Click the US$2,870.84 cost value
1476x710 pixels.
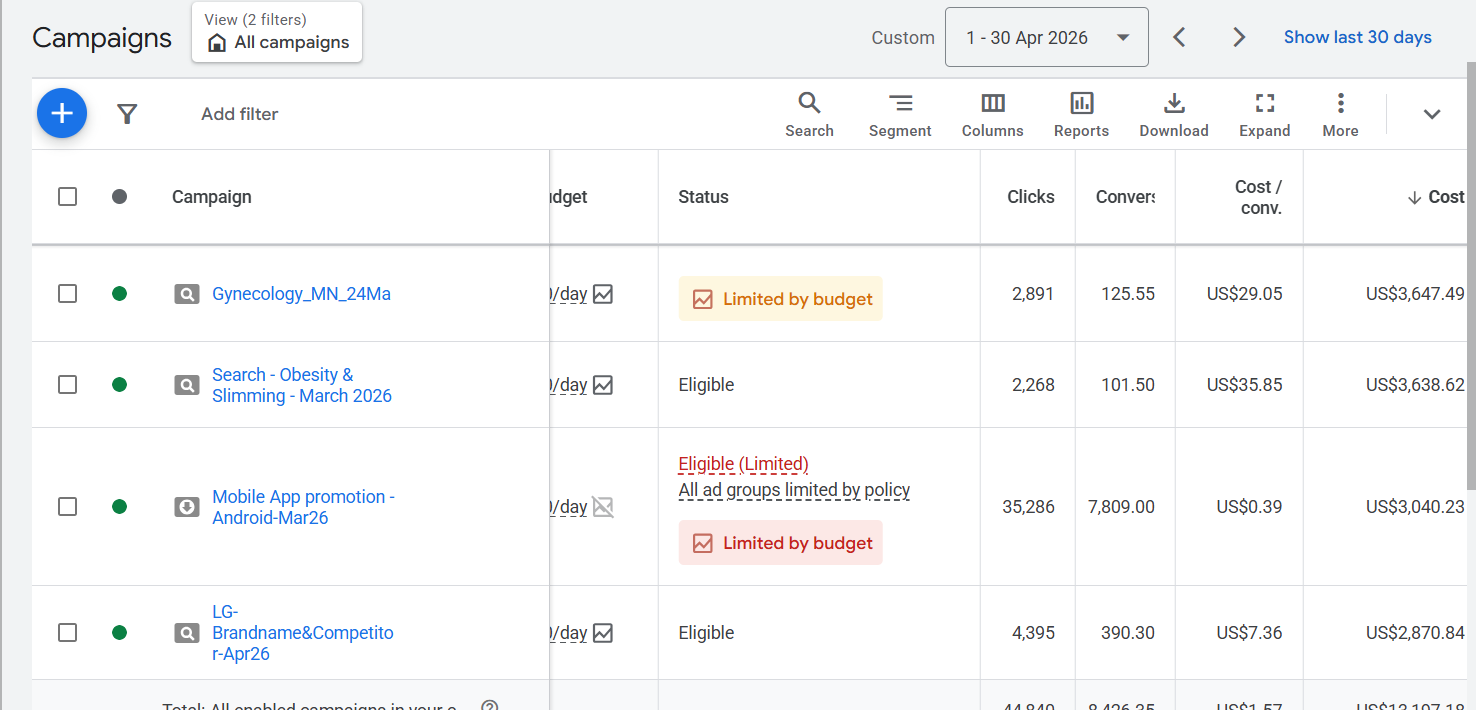[x=1415, y=633]
